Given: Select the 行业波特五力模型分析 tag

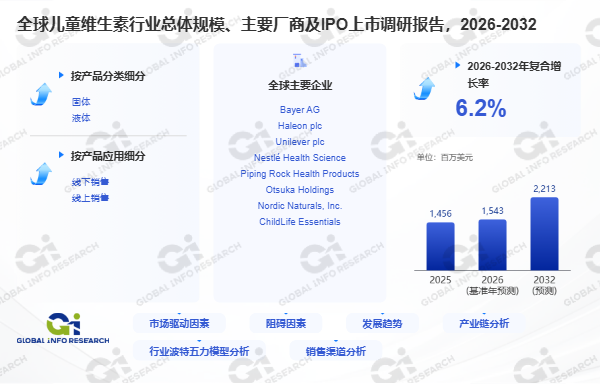Looking at the screenshot, I should (x=199, y=351).
